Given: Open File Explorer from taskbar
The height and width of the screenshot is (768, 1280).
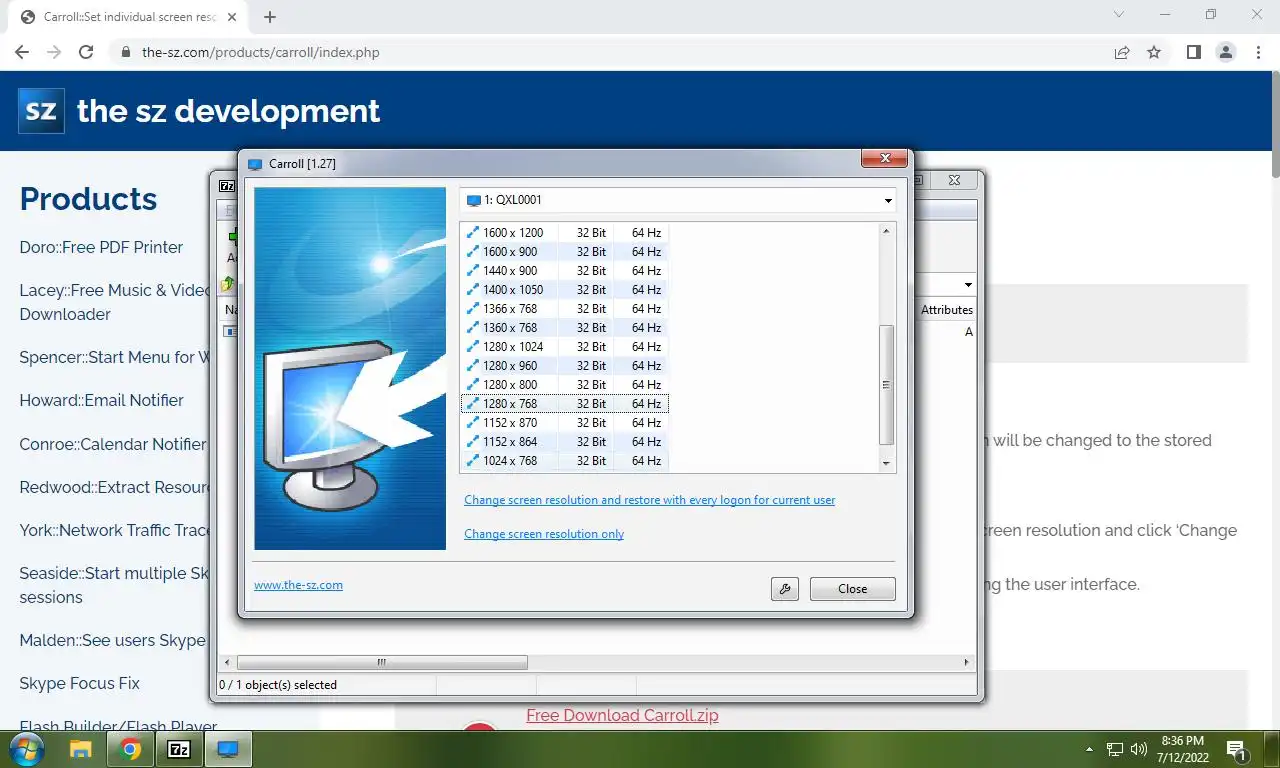Looking at the screenshot, I should 81,749.
